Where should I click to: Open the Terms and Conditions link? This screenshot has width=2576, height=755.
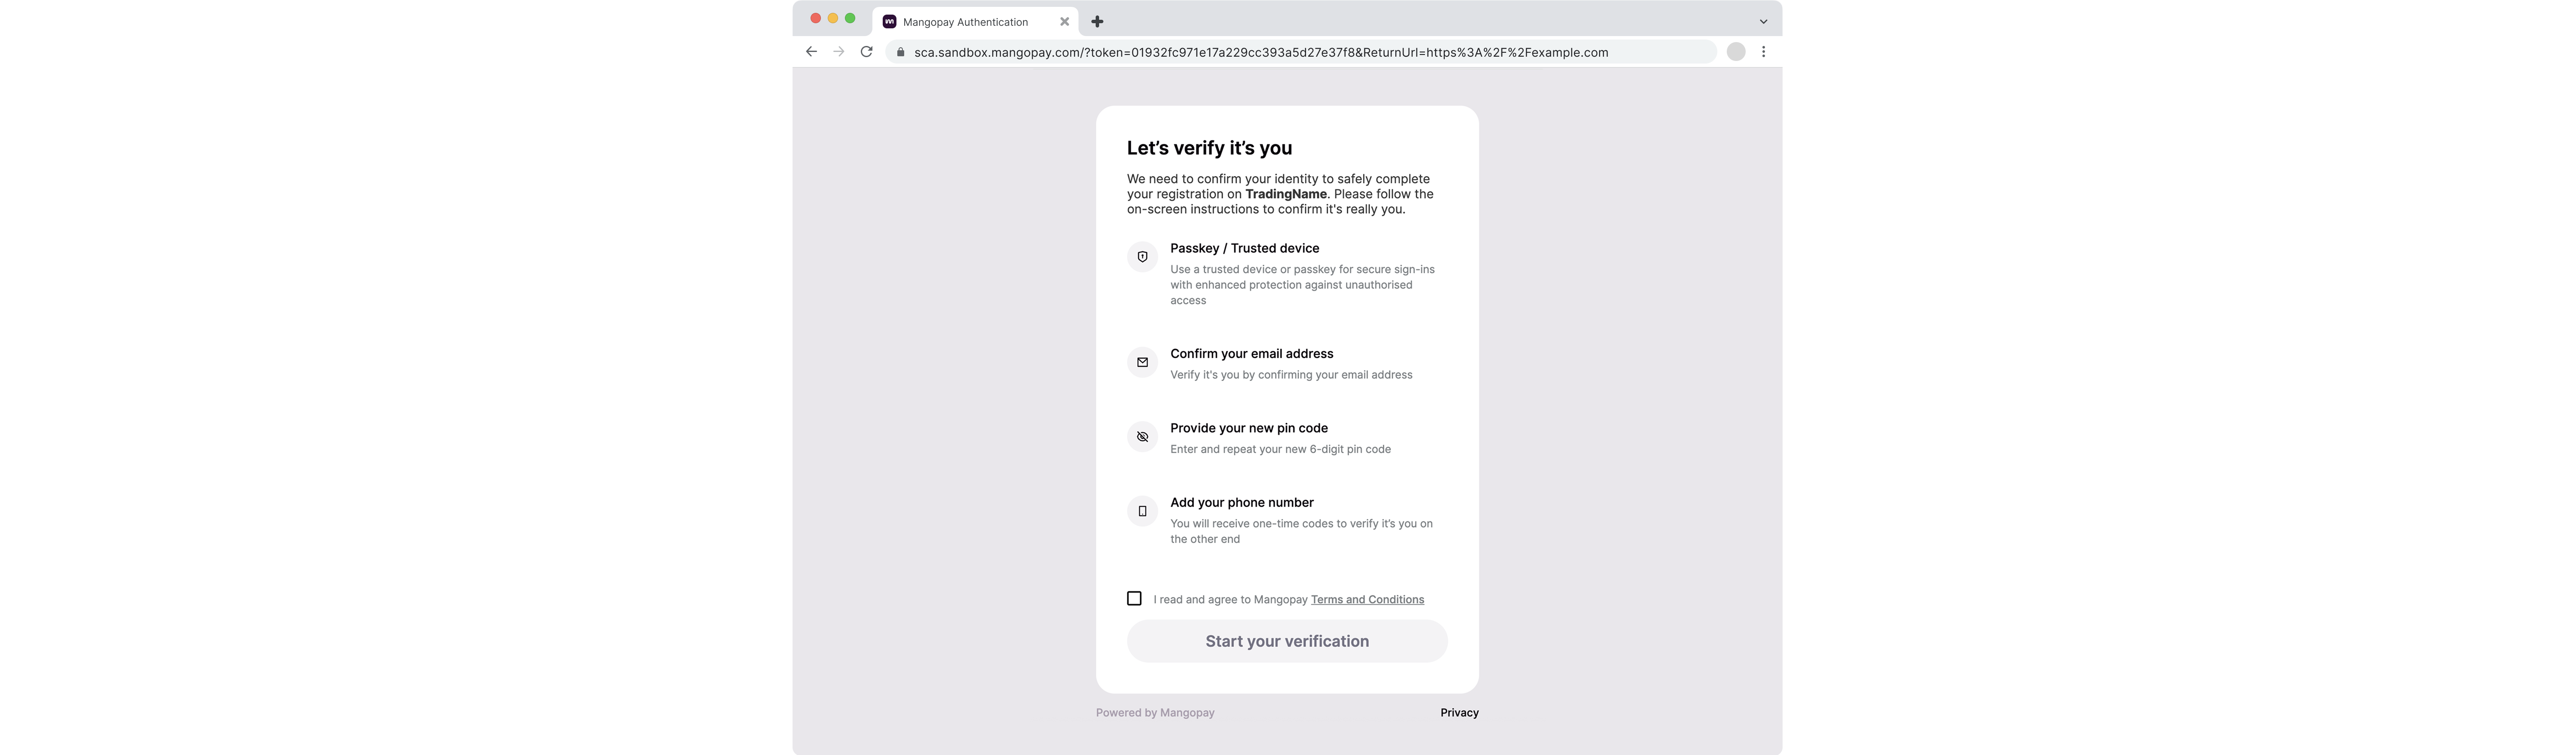point(1367,600)
